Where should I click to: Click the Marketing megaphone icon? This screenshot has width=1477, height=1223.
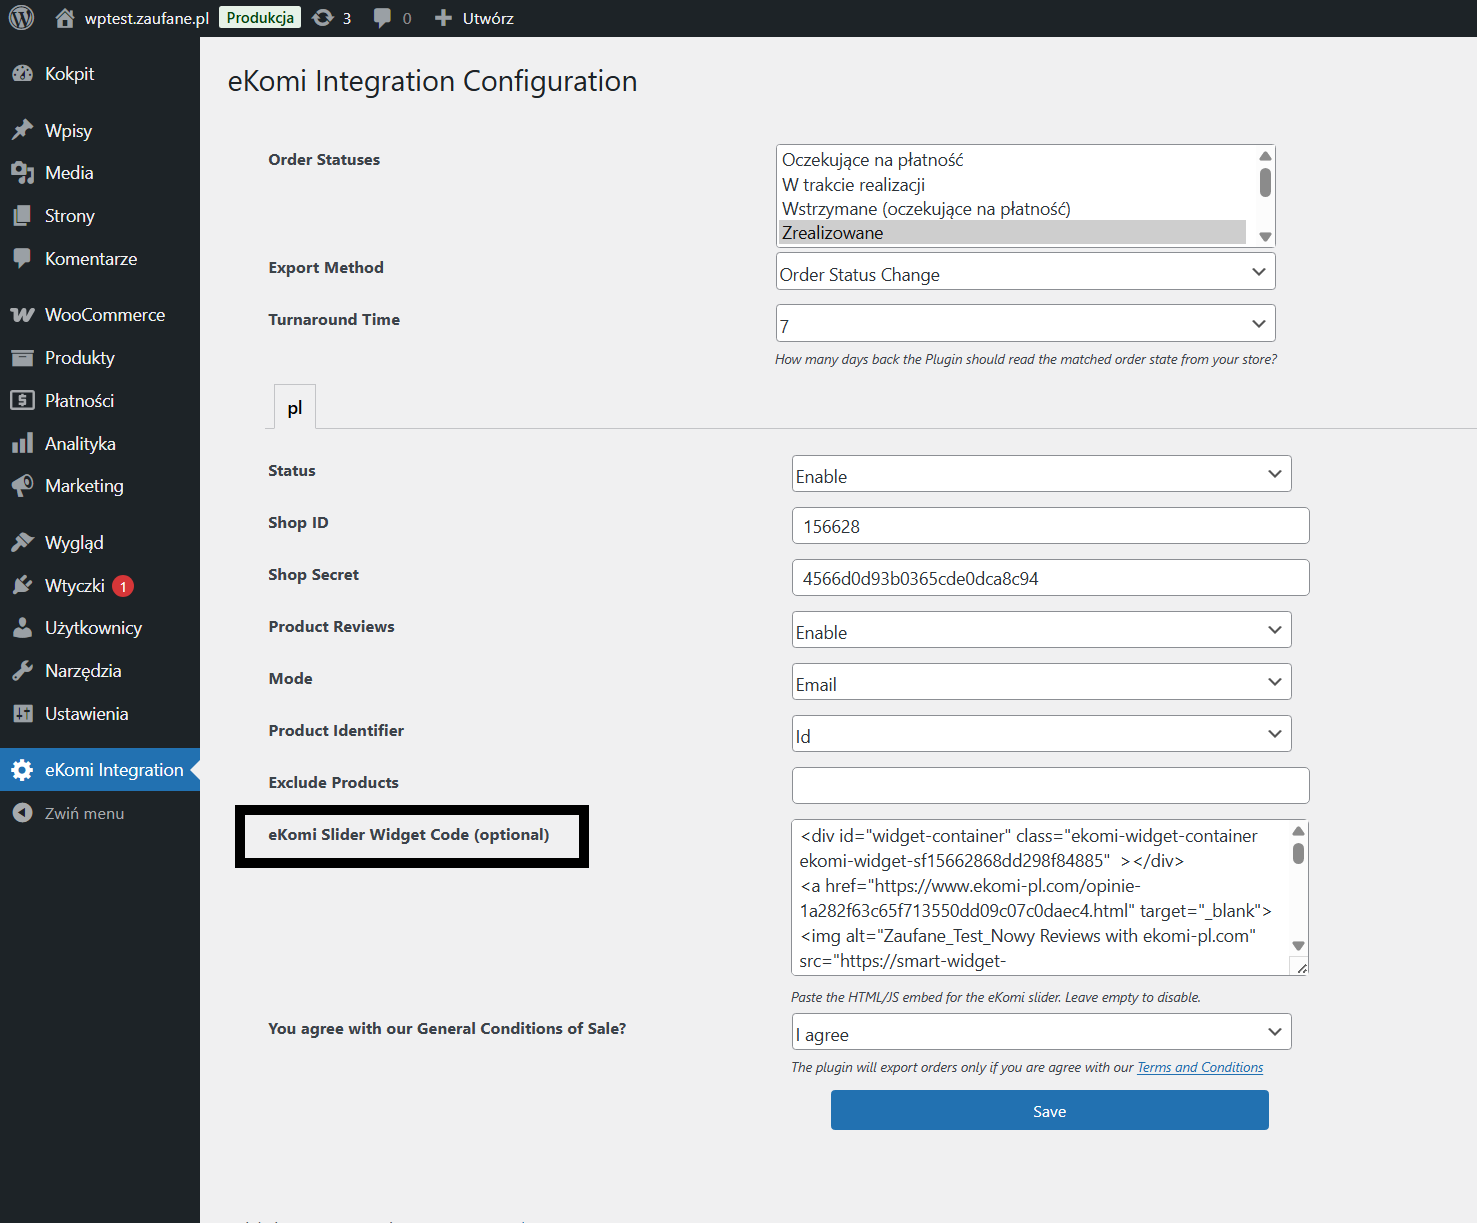(22, 486)
